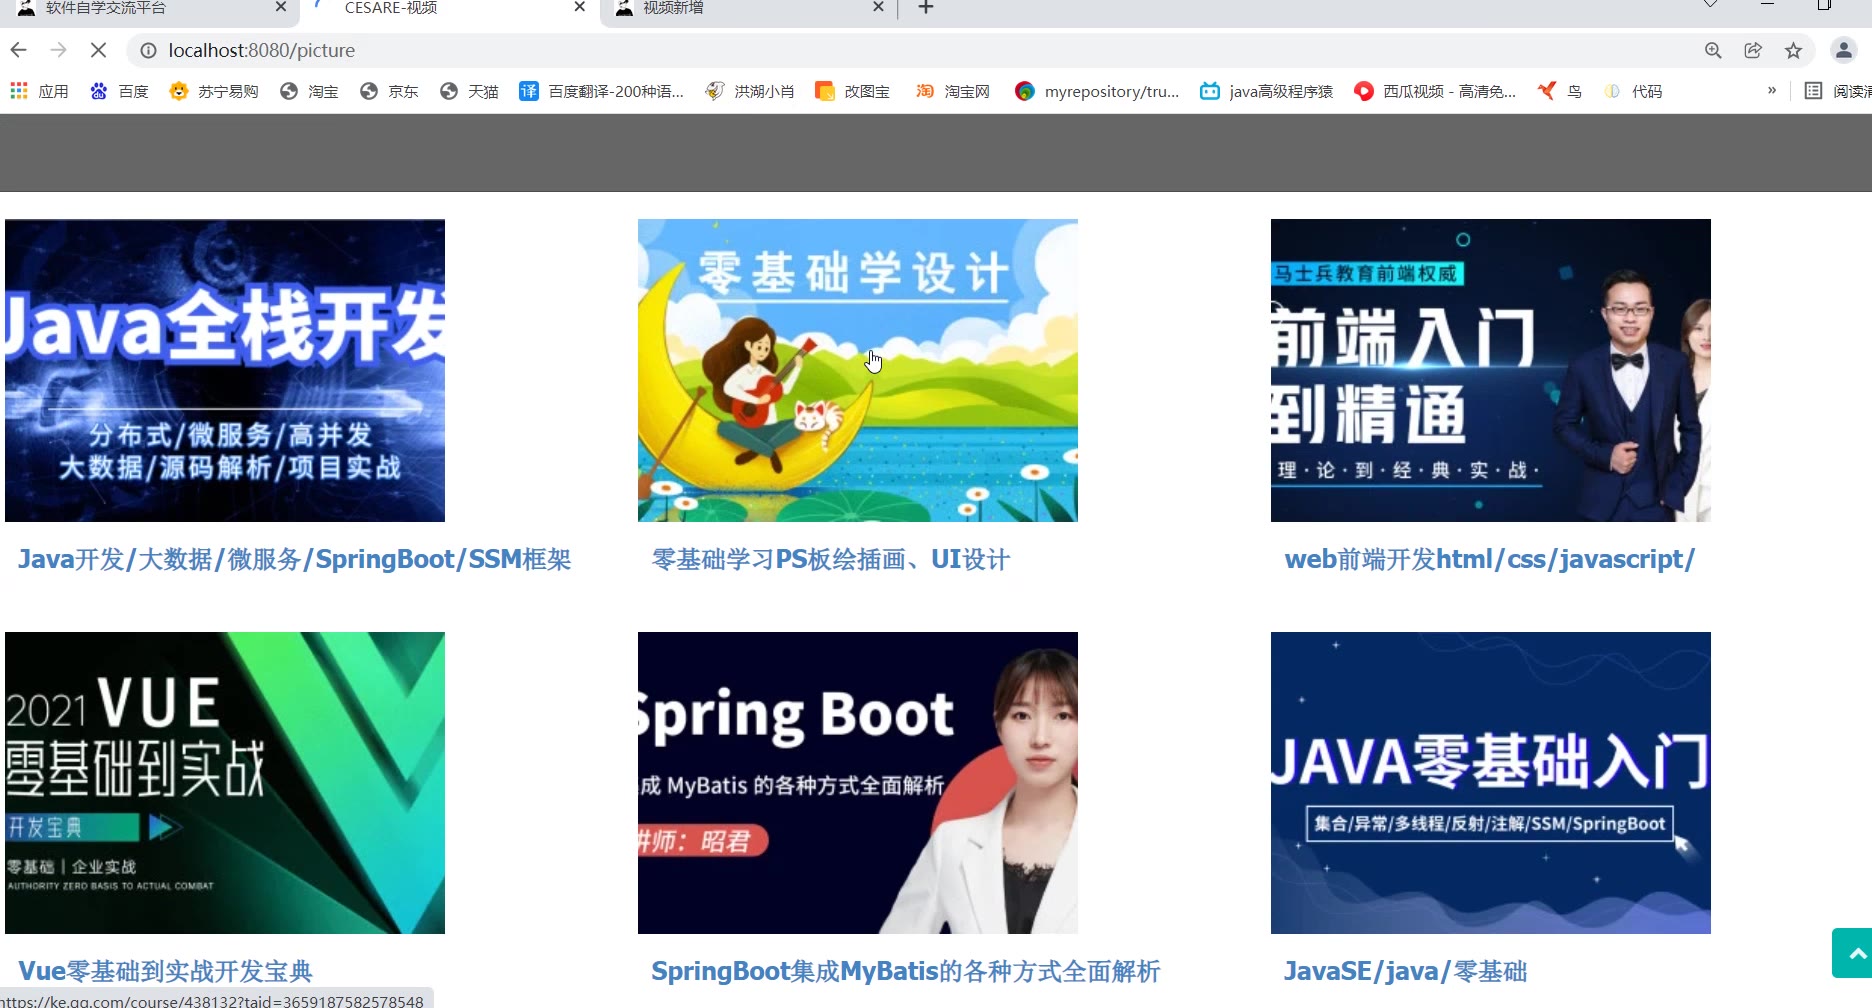
Task: Open a new tab with the plus button
Action: (926, 8)
